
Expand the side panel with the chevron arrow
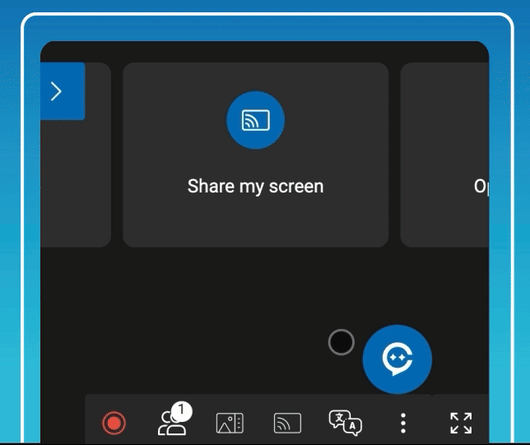pos(56,91)
